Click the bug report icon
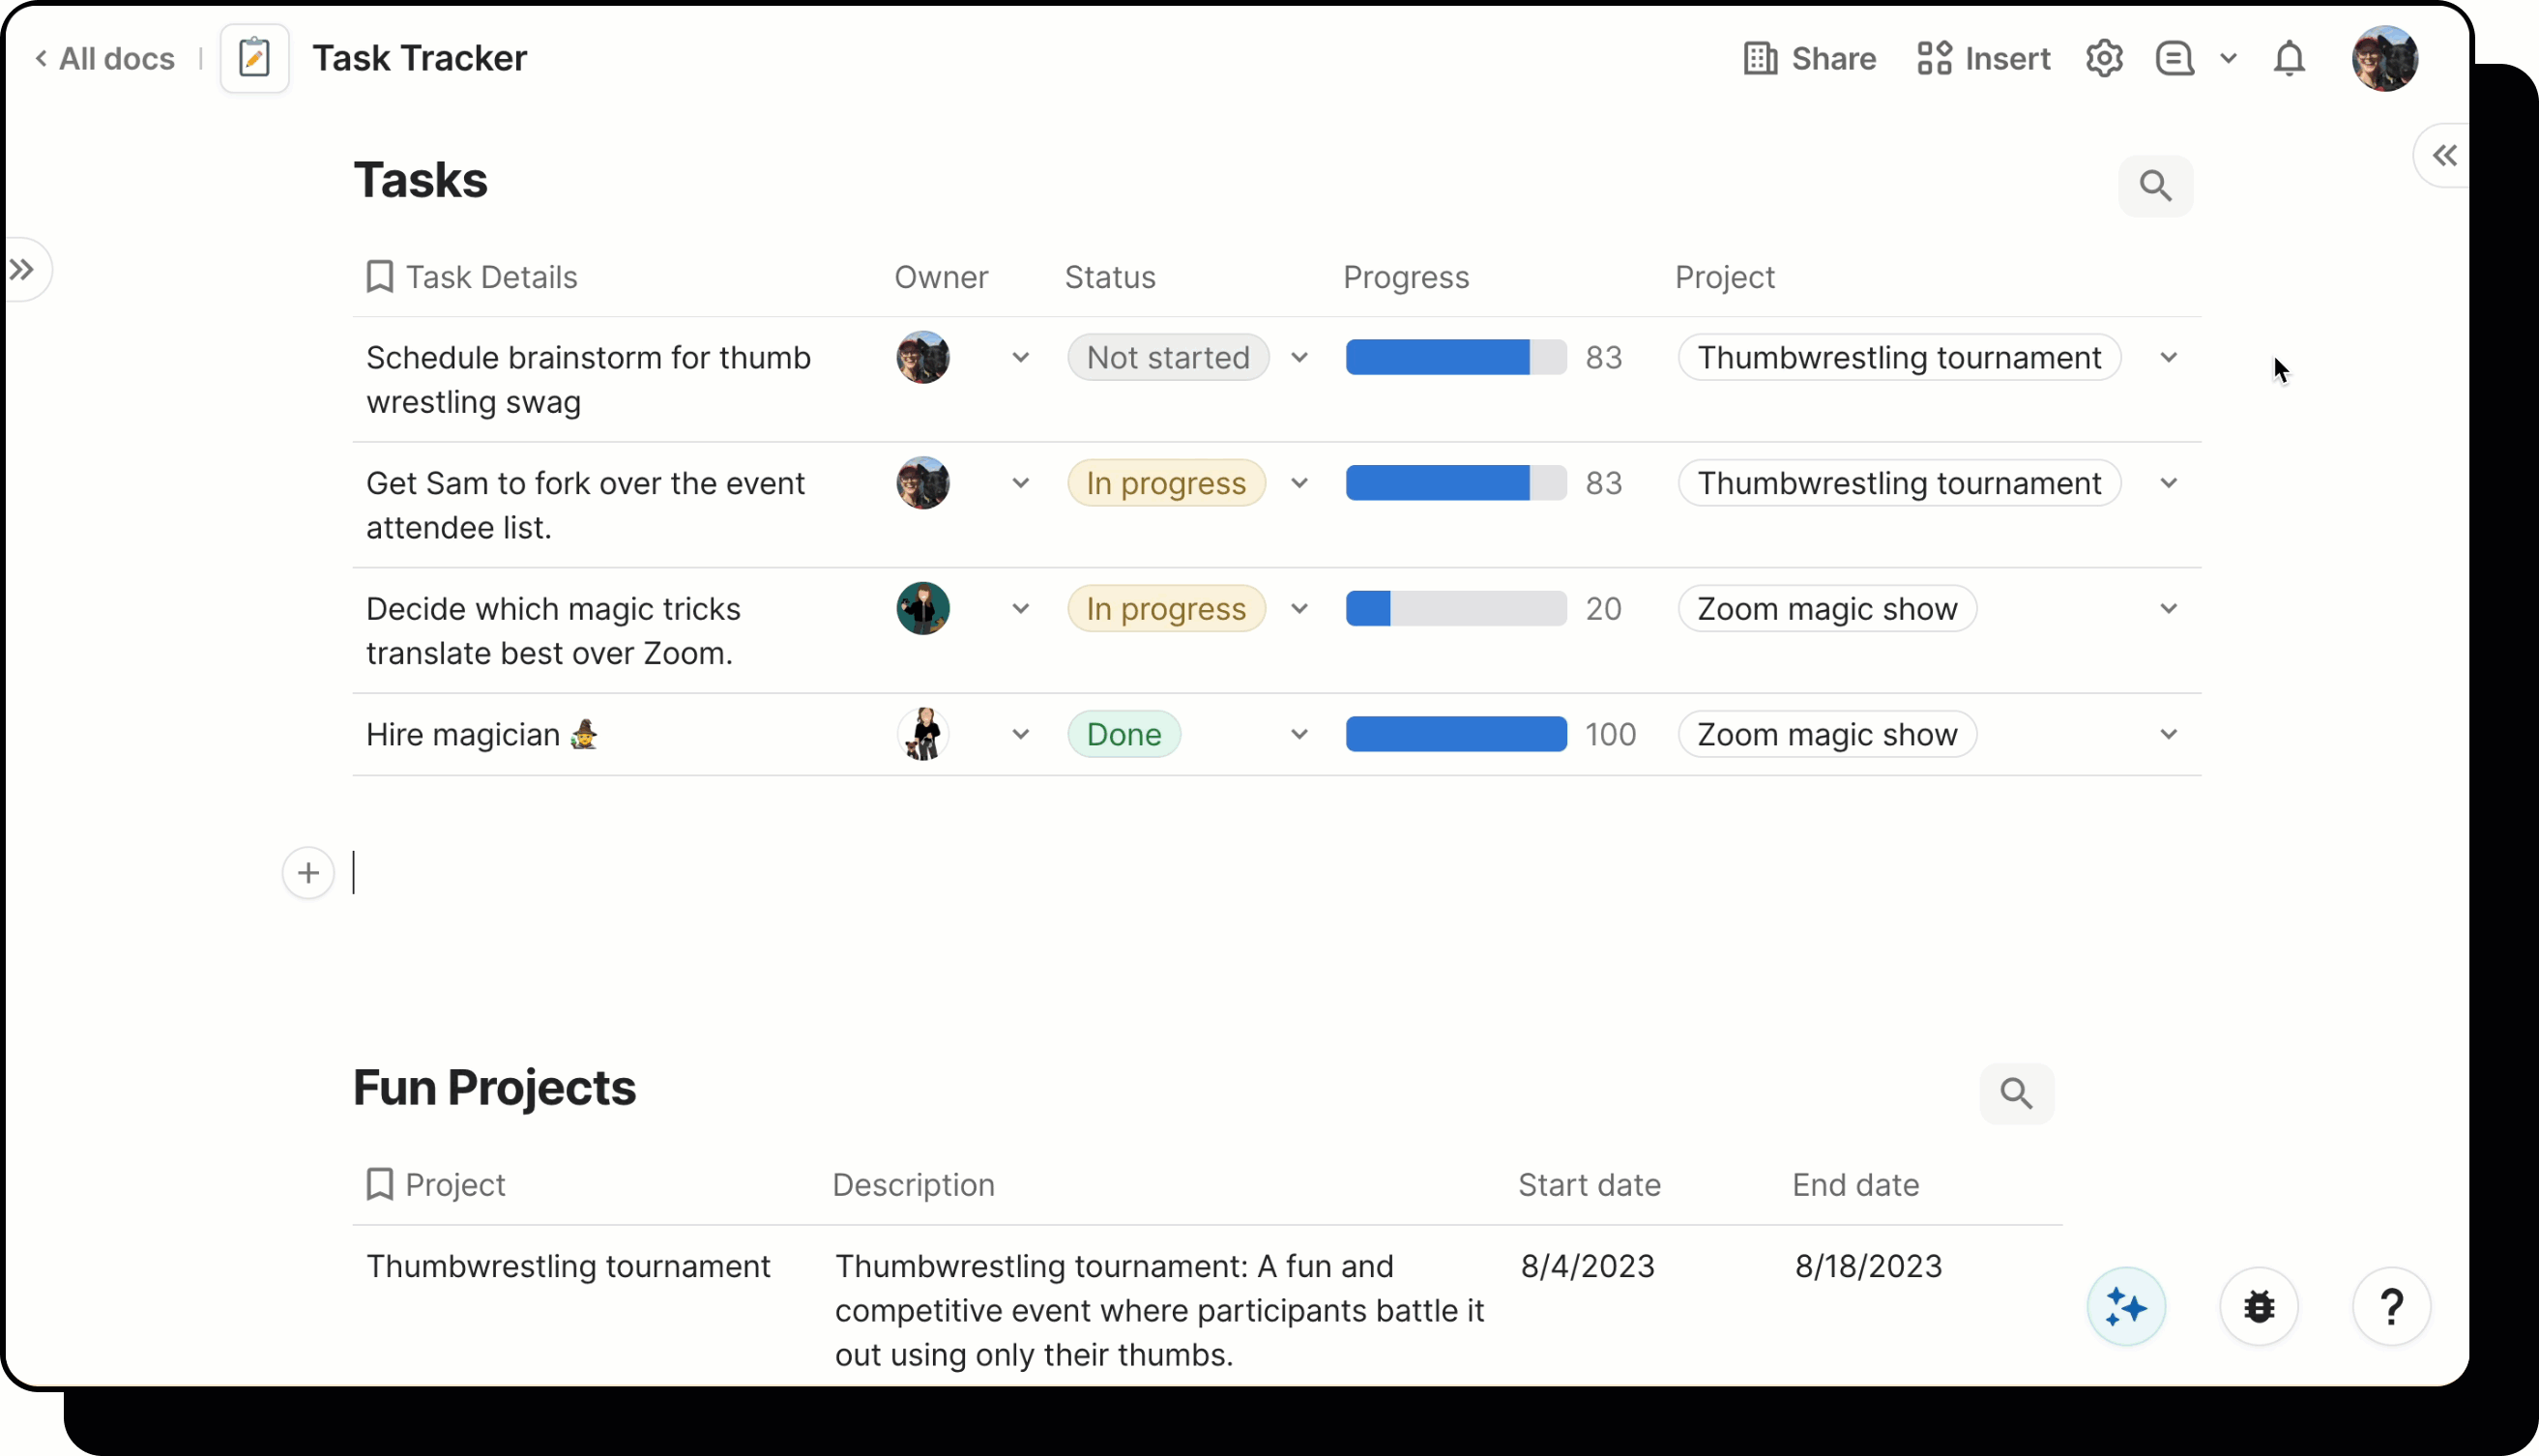The height and width of the screenshot is (1456, 2539). tap(2259, 1307)
